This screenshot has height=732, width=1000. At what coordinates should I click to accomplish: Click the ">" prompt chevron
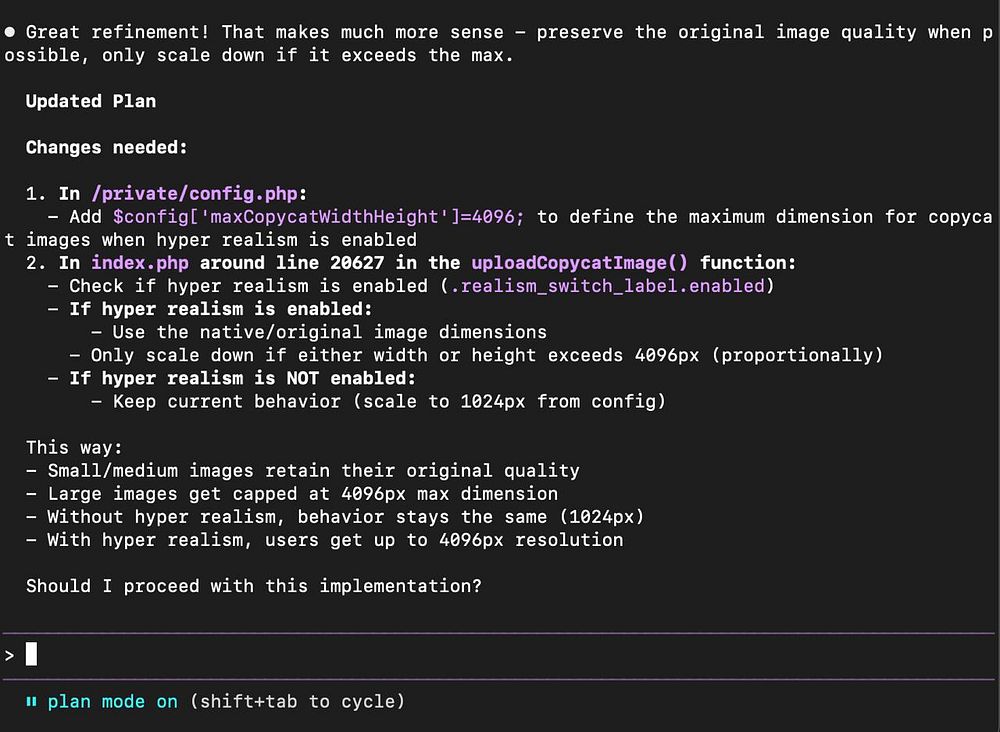point(9,655)
